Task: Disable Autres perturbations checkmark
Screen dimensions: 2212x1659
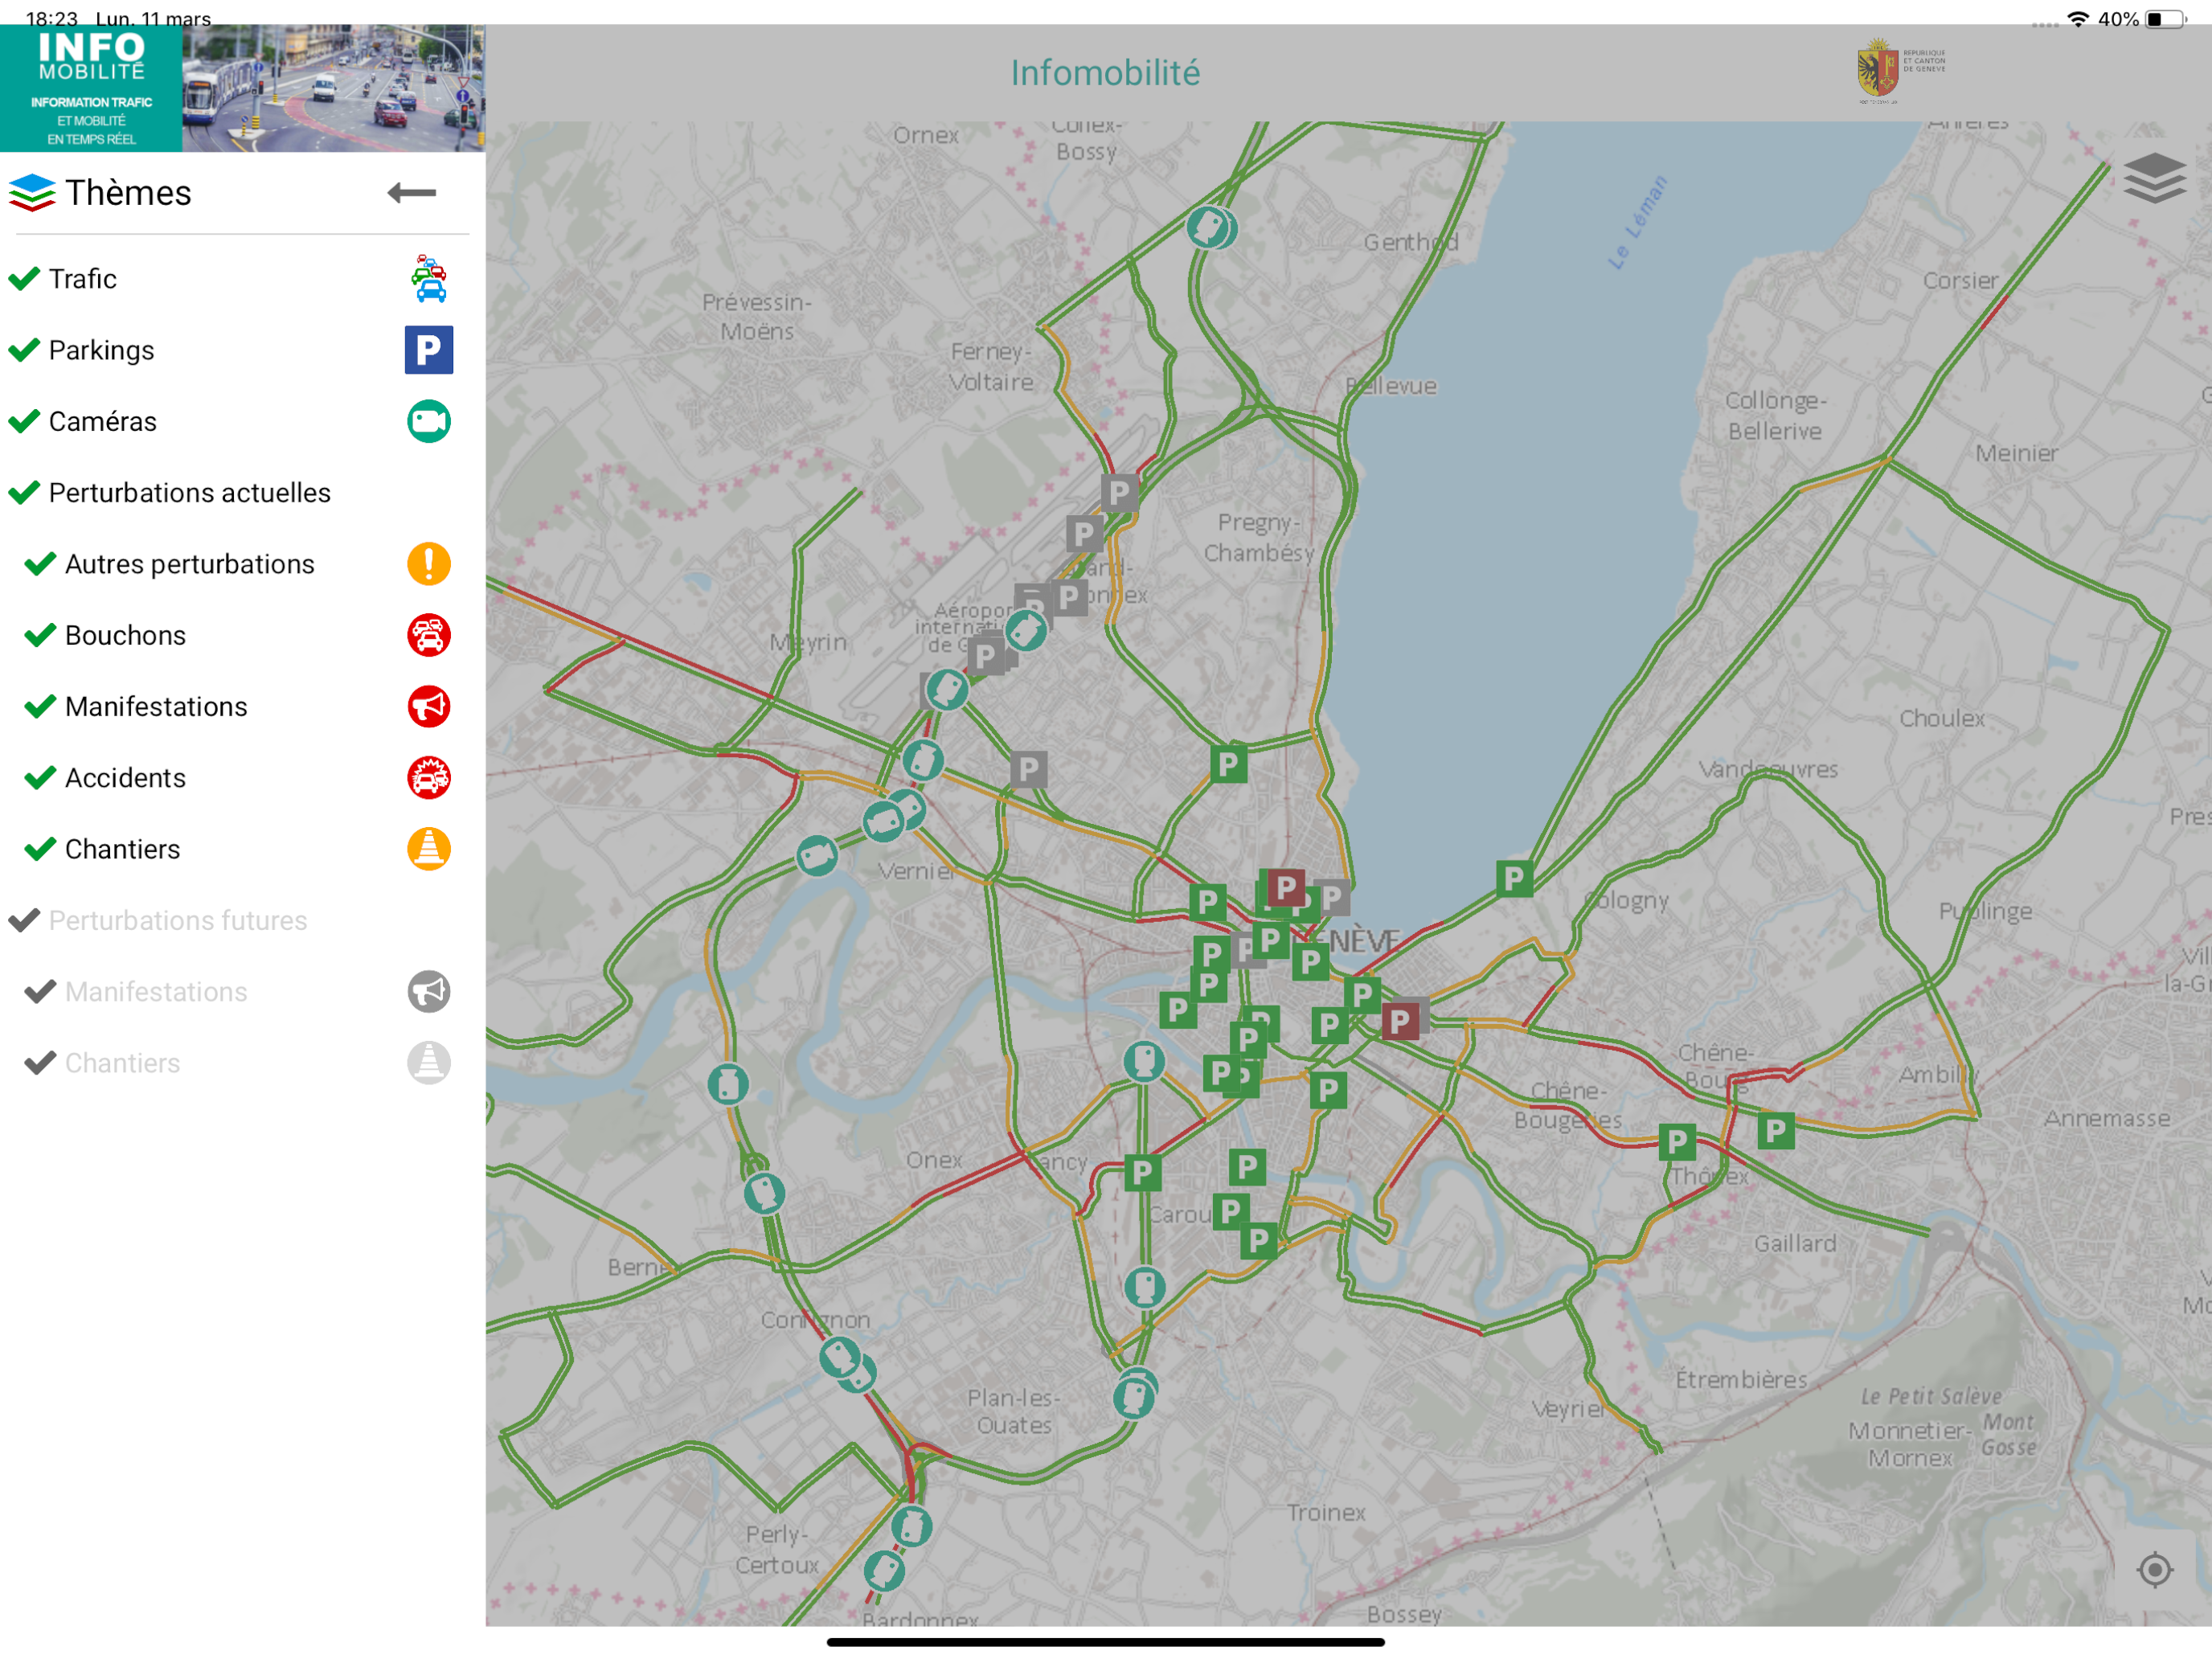Action: tap(40, 564)
